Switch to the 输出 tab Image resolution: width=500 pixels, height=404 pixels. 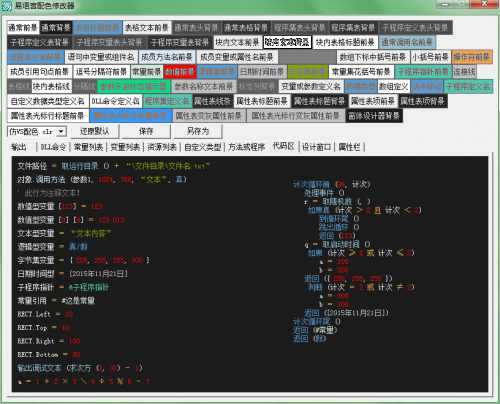pos(19,147)
